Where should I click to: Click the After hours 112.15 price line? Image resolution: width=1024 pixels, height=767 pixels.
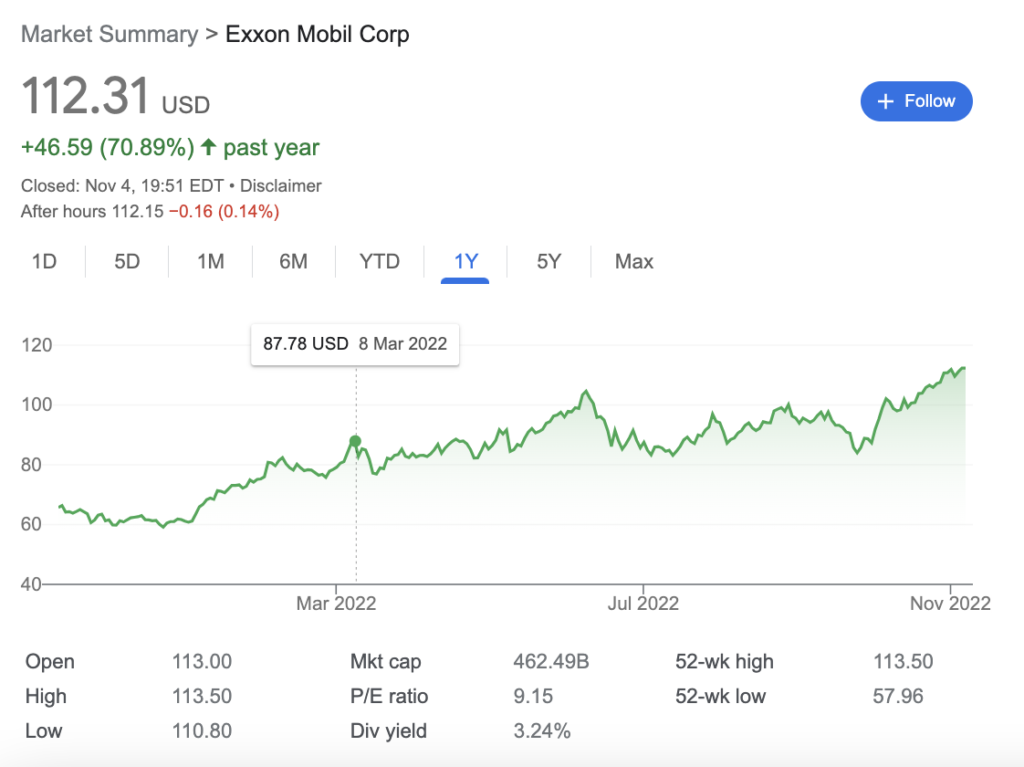pos(150,212)
